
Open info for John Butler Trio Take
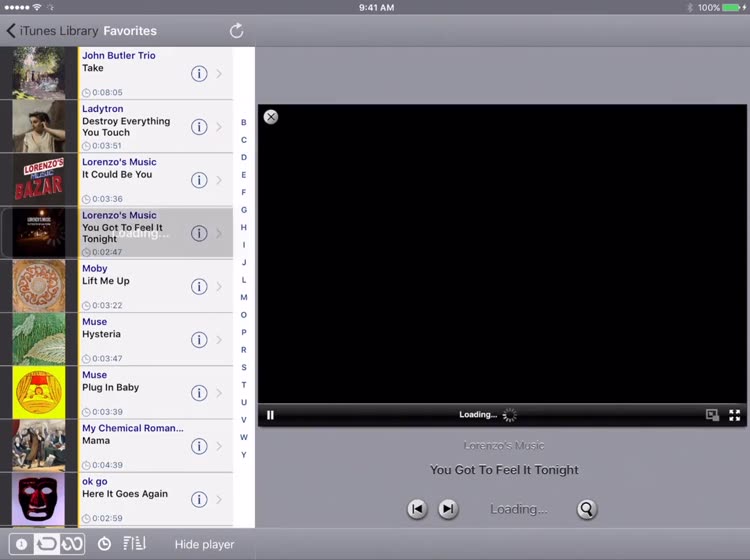[199, 74]
